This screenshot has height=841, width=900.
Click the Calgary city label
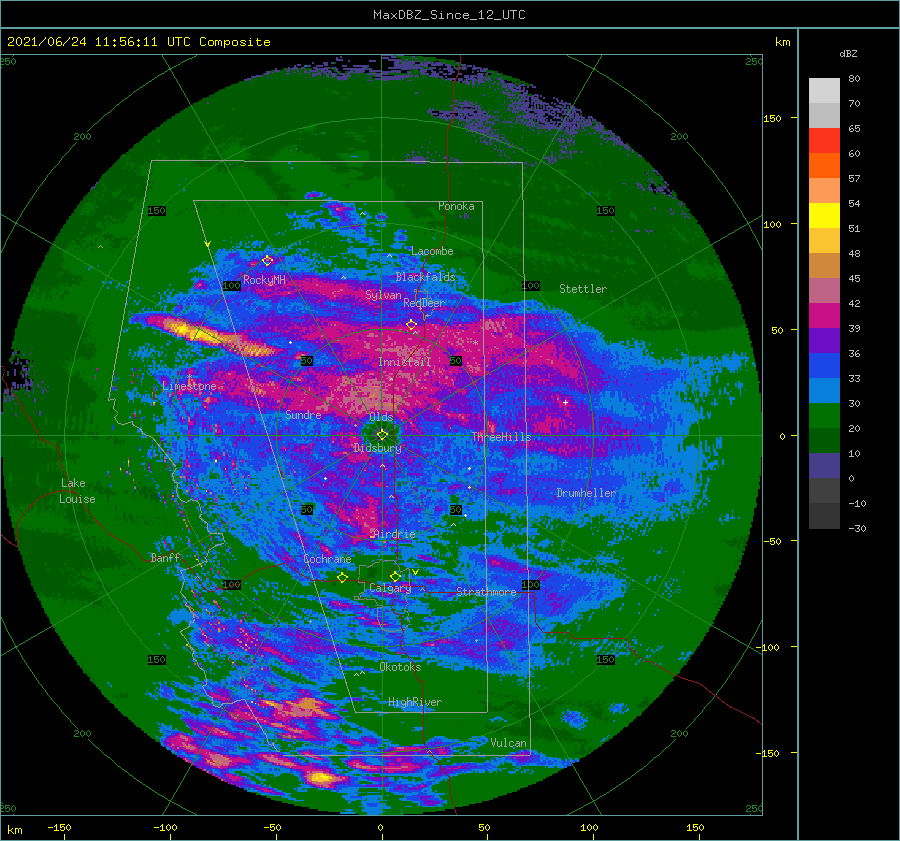point(390,588)
